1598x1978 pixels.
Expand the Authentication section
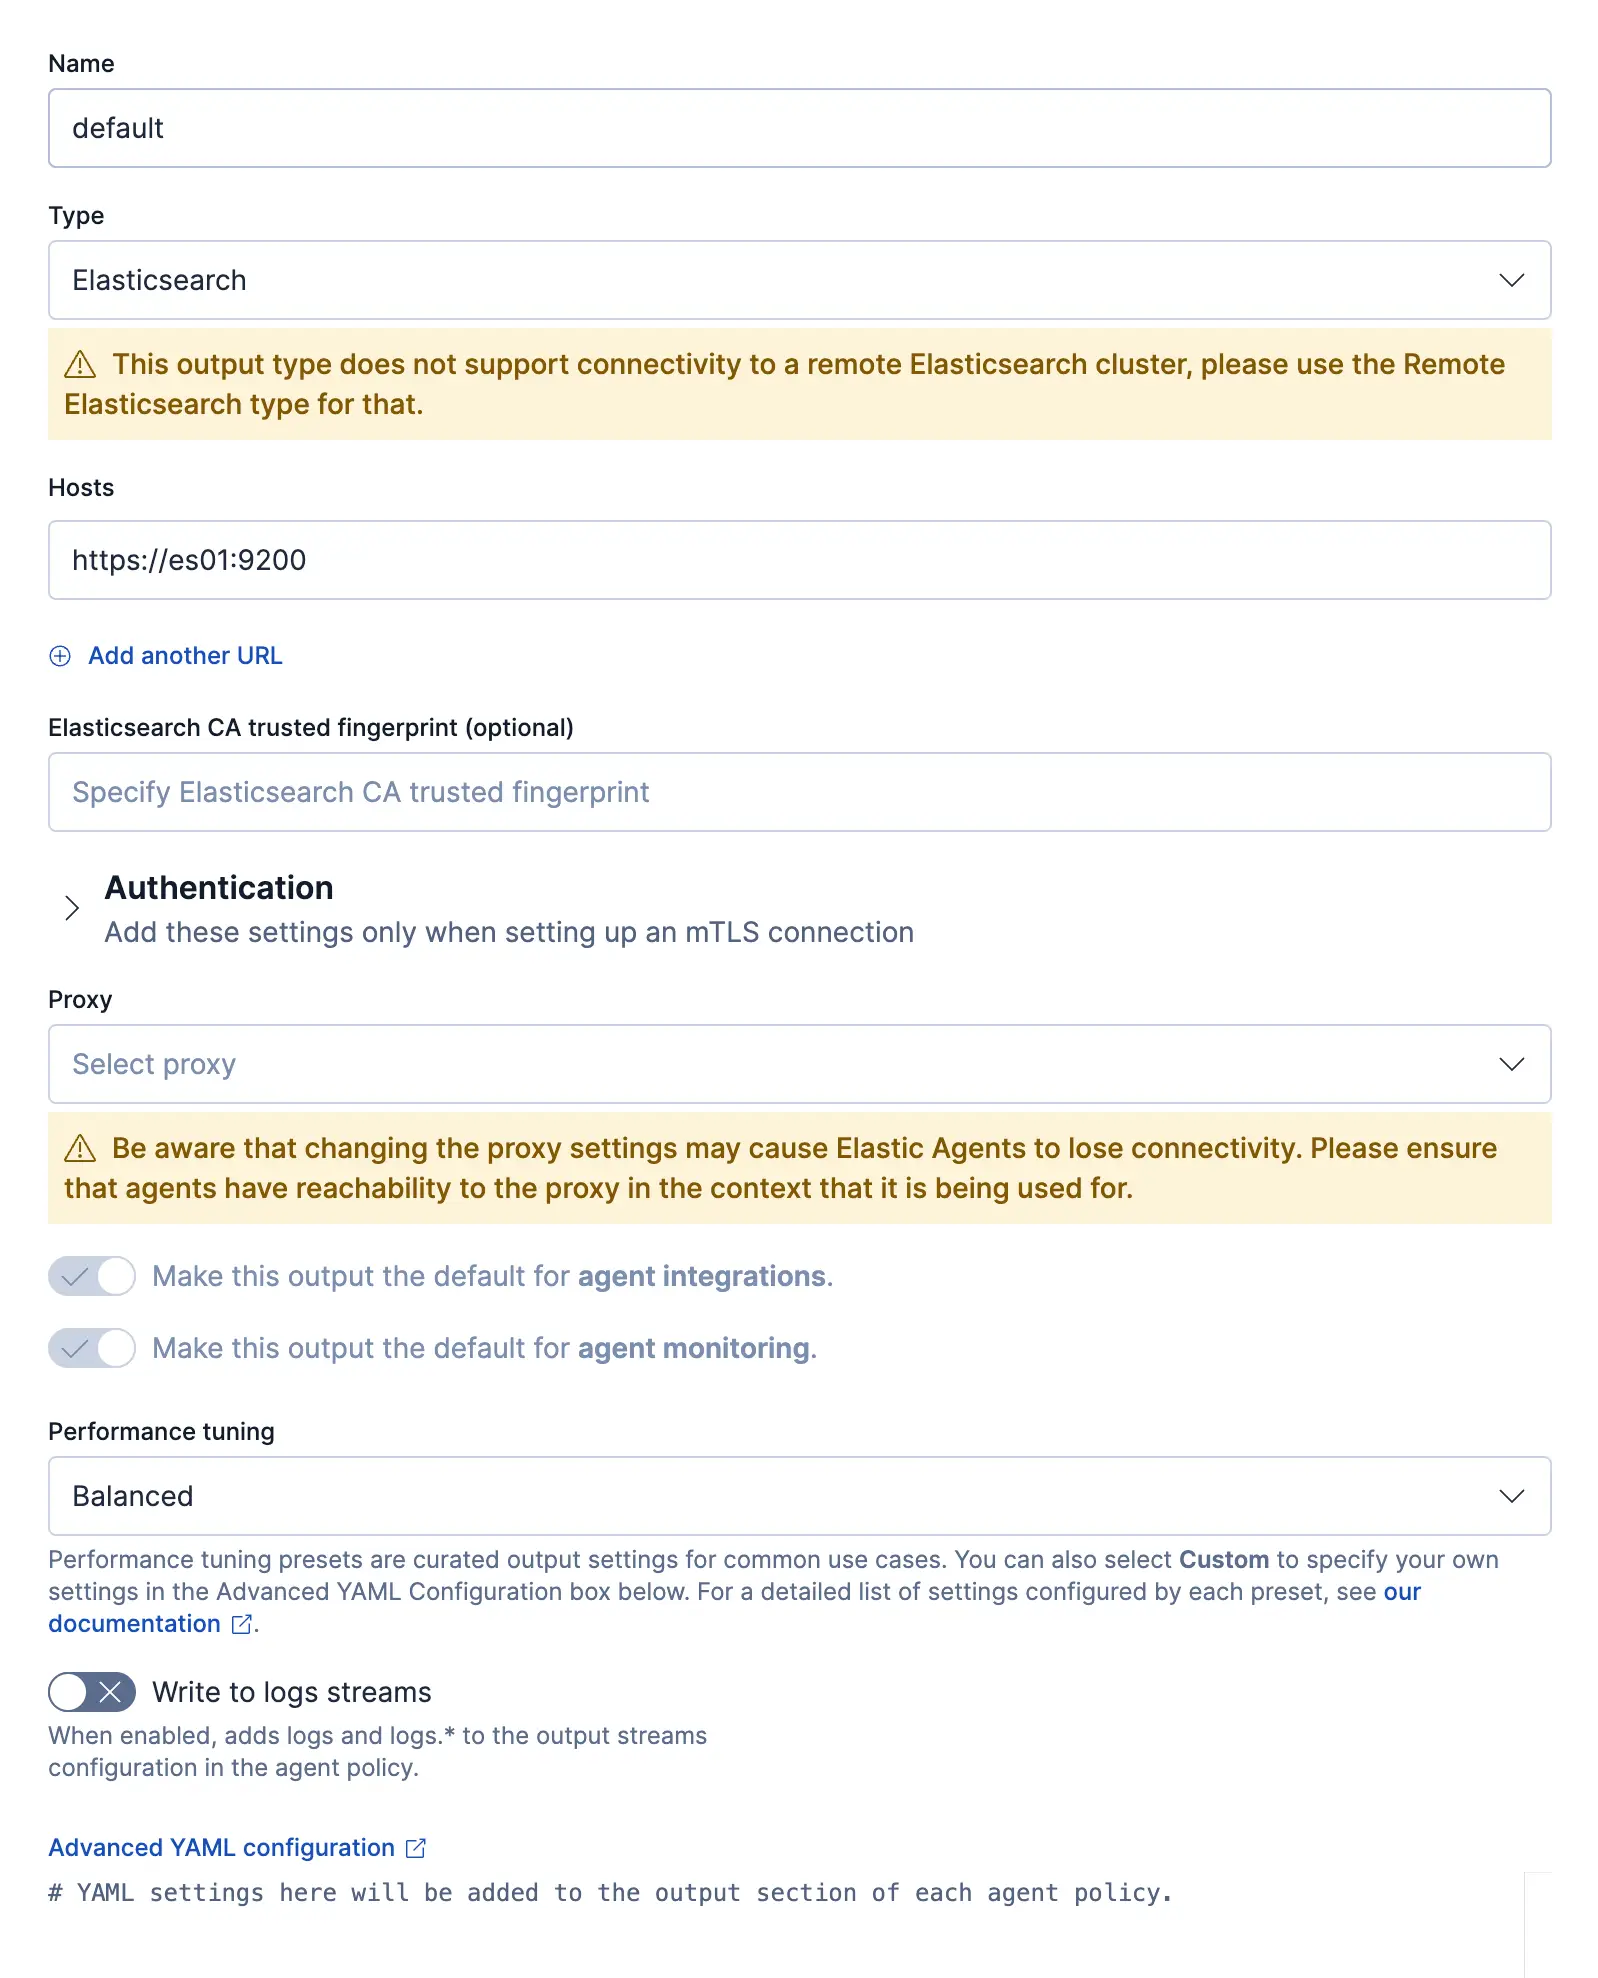(x=72, y=908)
